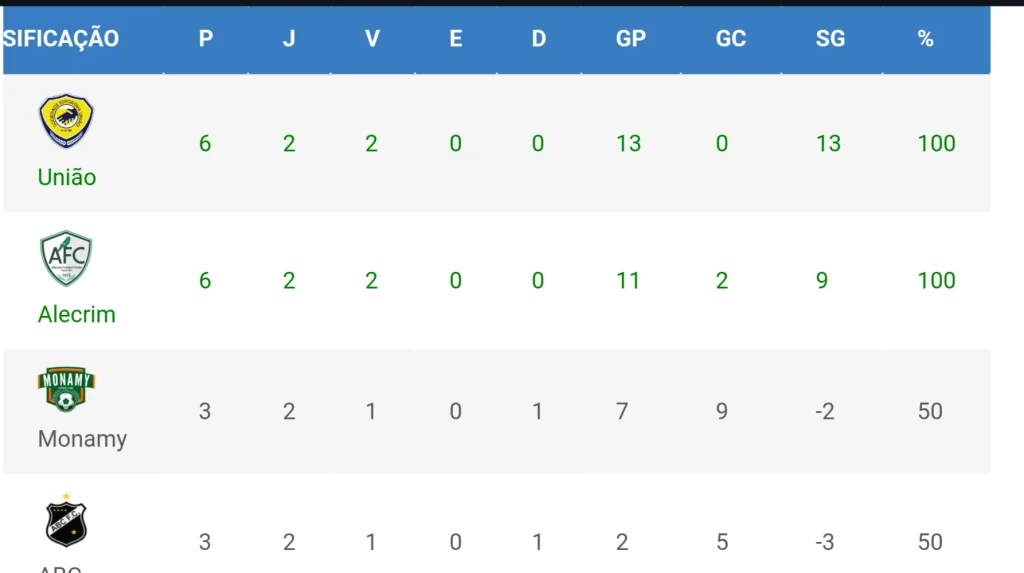
Task: Open the Alecrim team name link
Action: pos(76,314)
